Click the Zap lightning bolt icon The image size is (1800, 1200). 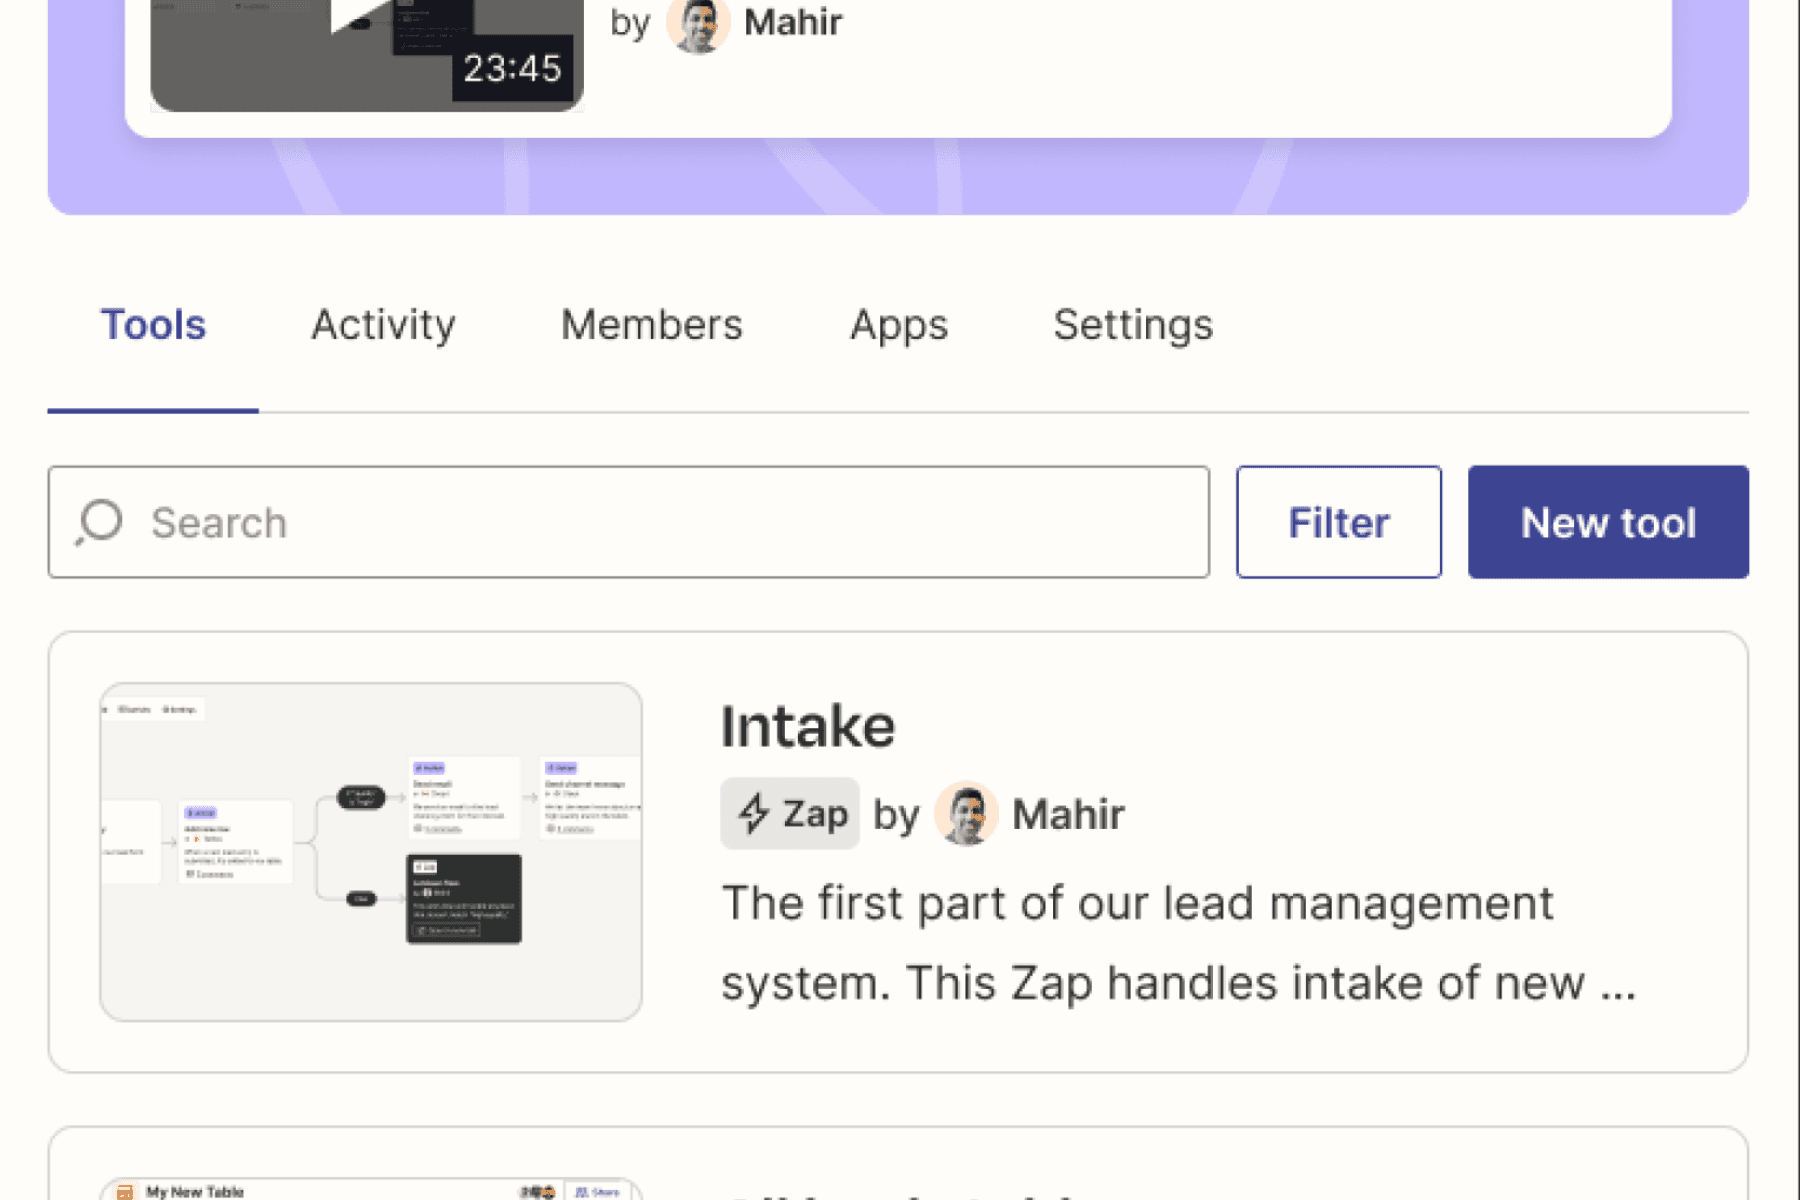click(753, 814)
